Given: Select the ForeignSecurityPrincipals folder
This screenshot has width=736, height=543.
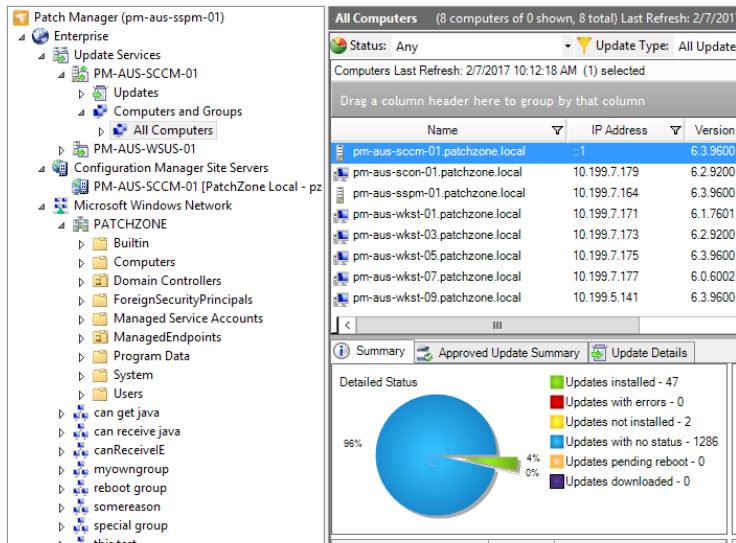Looking at the screenshot, I should click(x=183, y=299).
